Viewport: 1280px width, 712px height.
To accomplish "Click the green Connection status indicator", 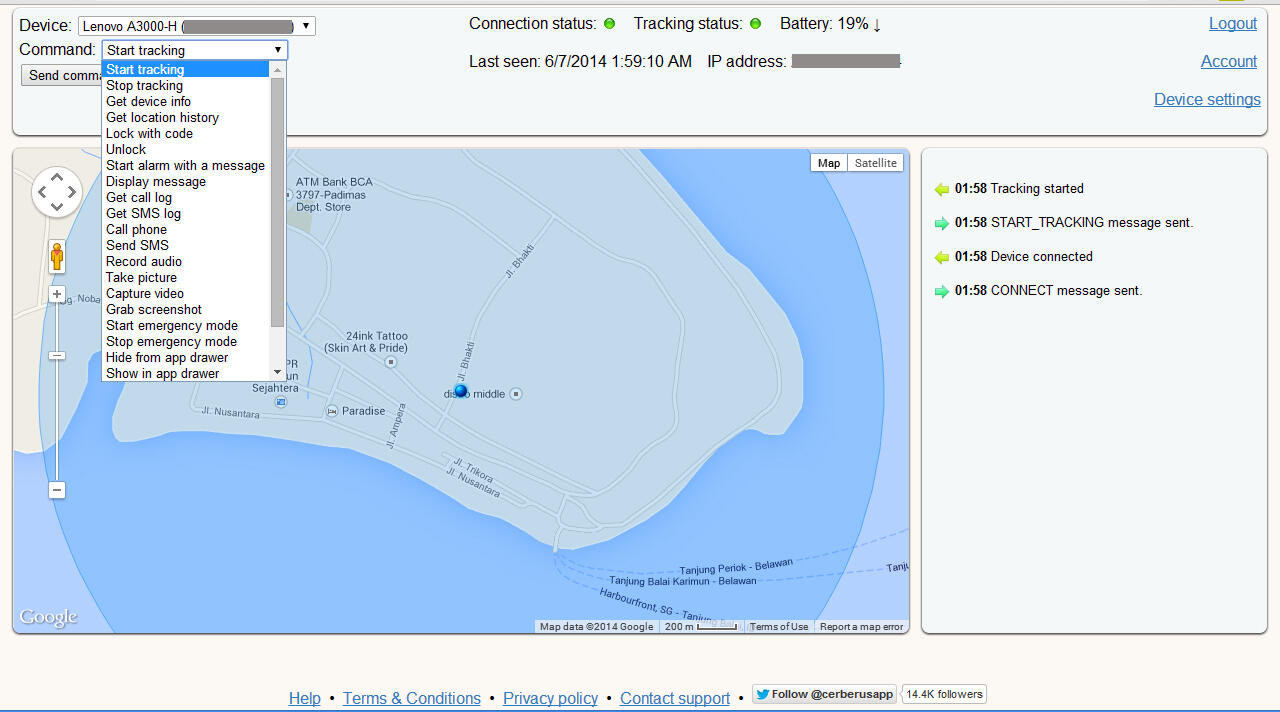I will pos(609,24).
